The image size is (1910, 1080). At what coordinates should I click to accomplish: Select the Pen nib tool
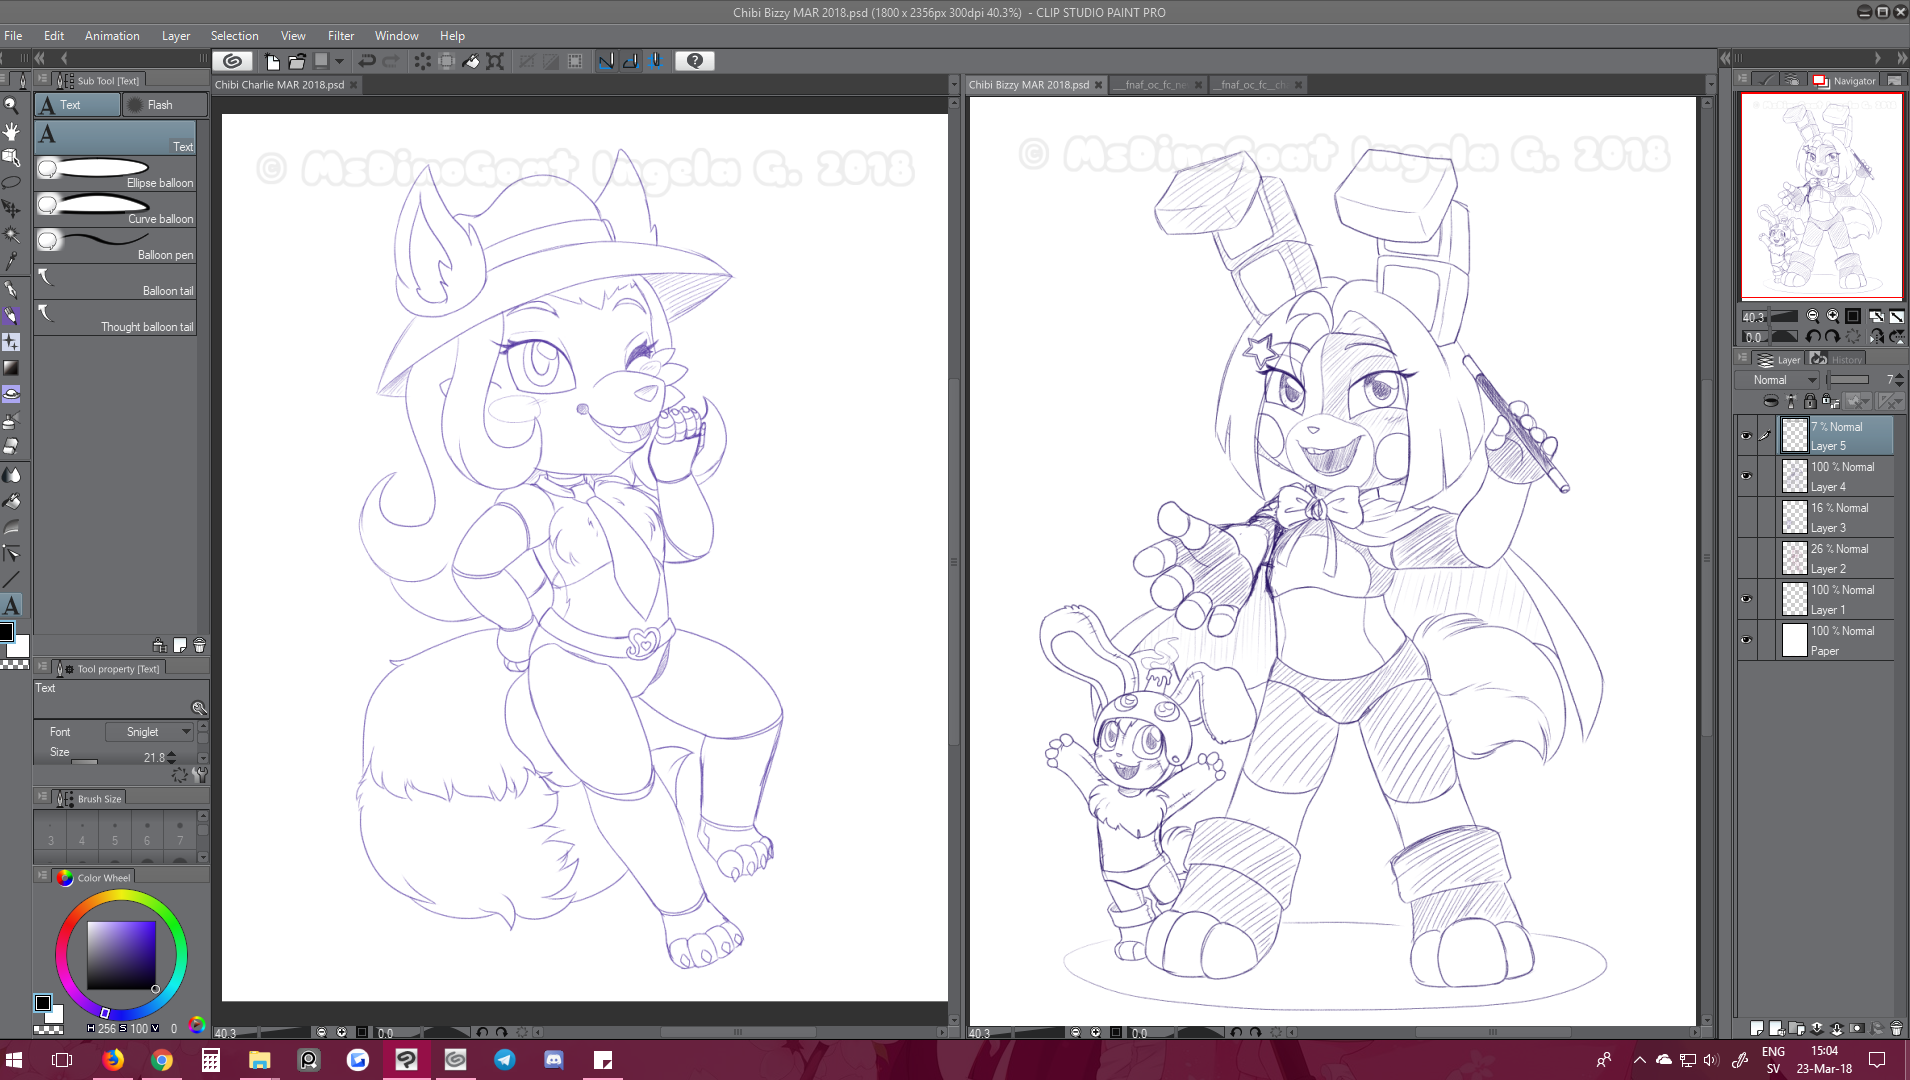pyautogui.click(x=11, y=289)
